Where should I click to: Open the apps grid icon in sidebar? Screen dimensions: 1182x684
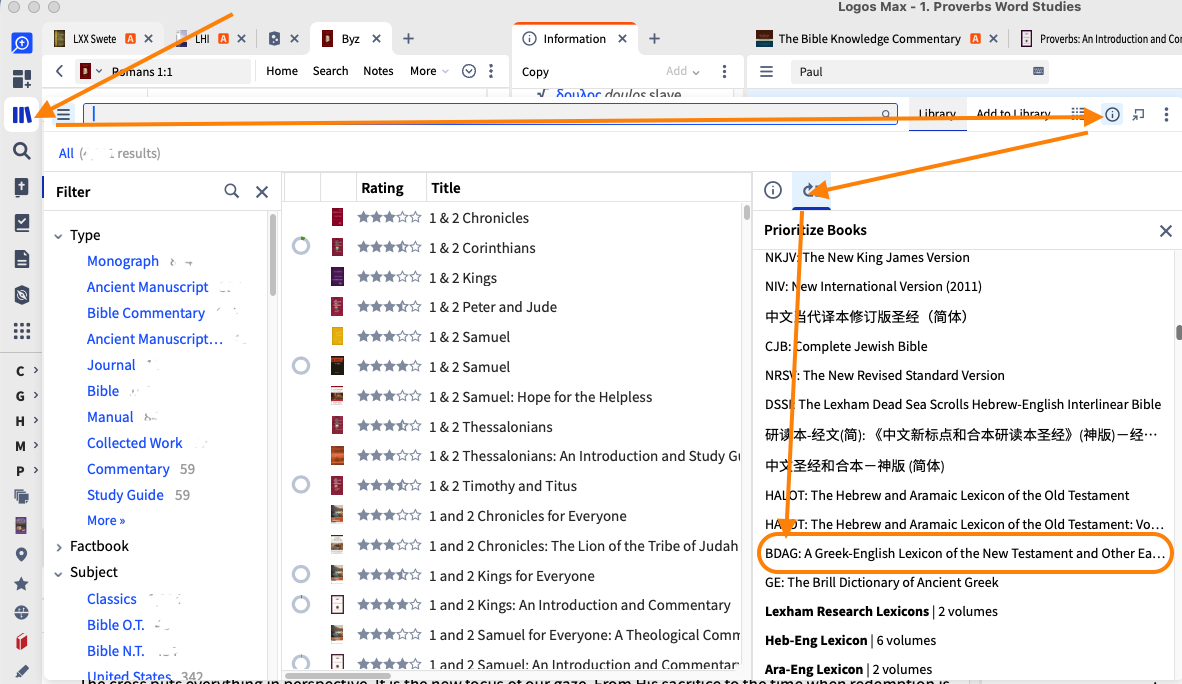[22, 331]
